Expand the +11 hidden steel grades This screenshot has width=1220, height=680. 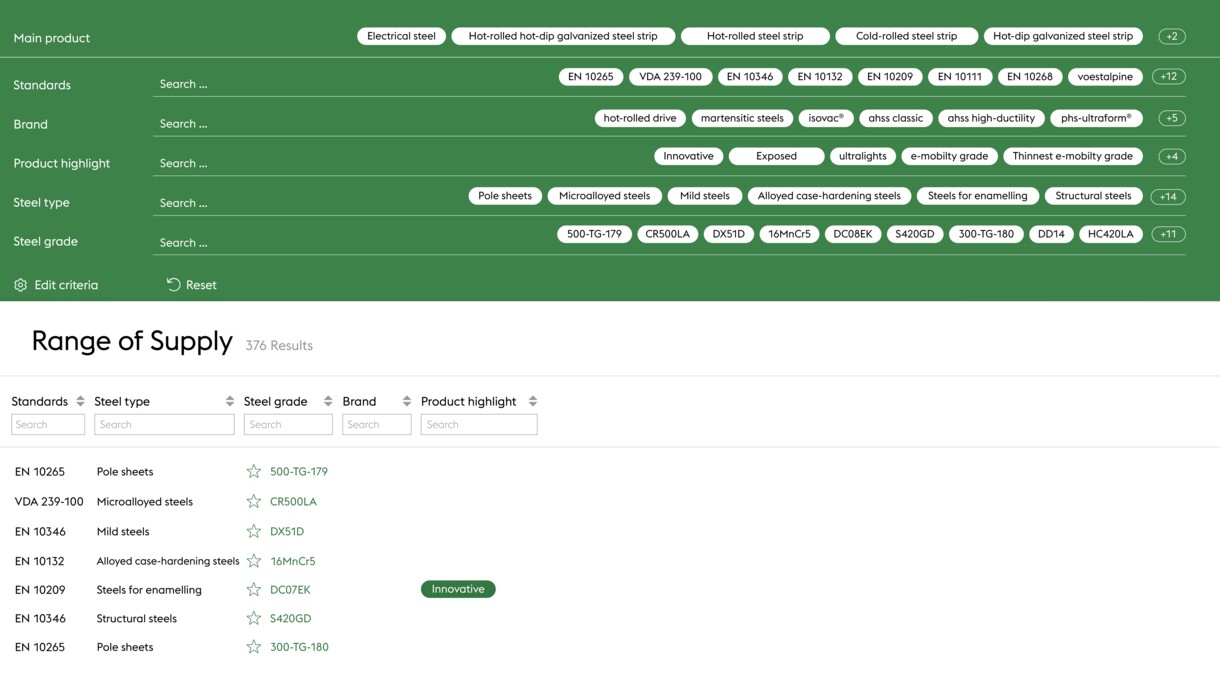[1167, 234]
